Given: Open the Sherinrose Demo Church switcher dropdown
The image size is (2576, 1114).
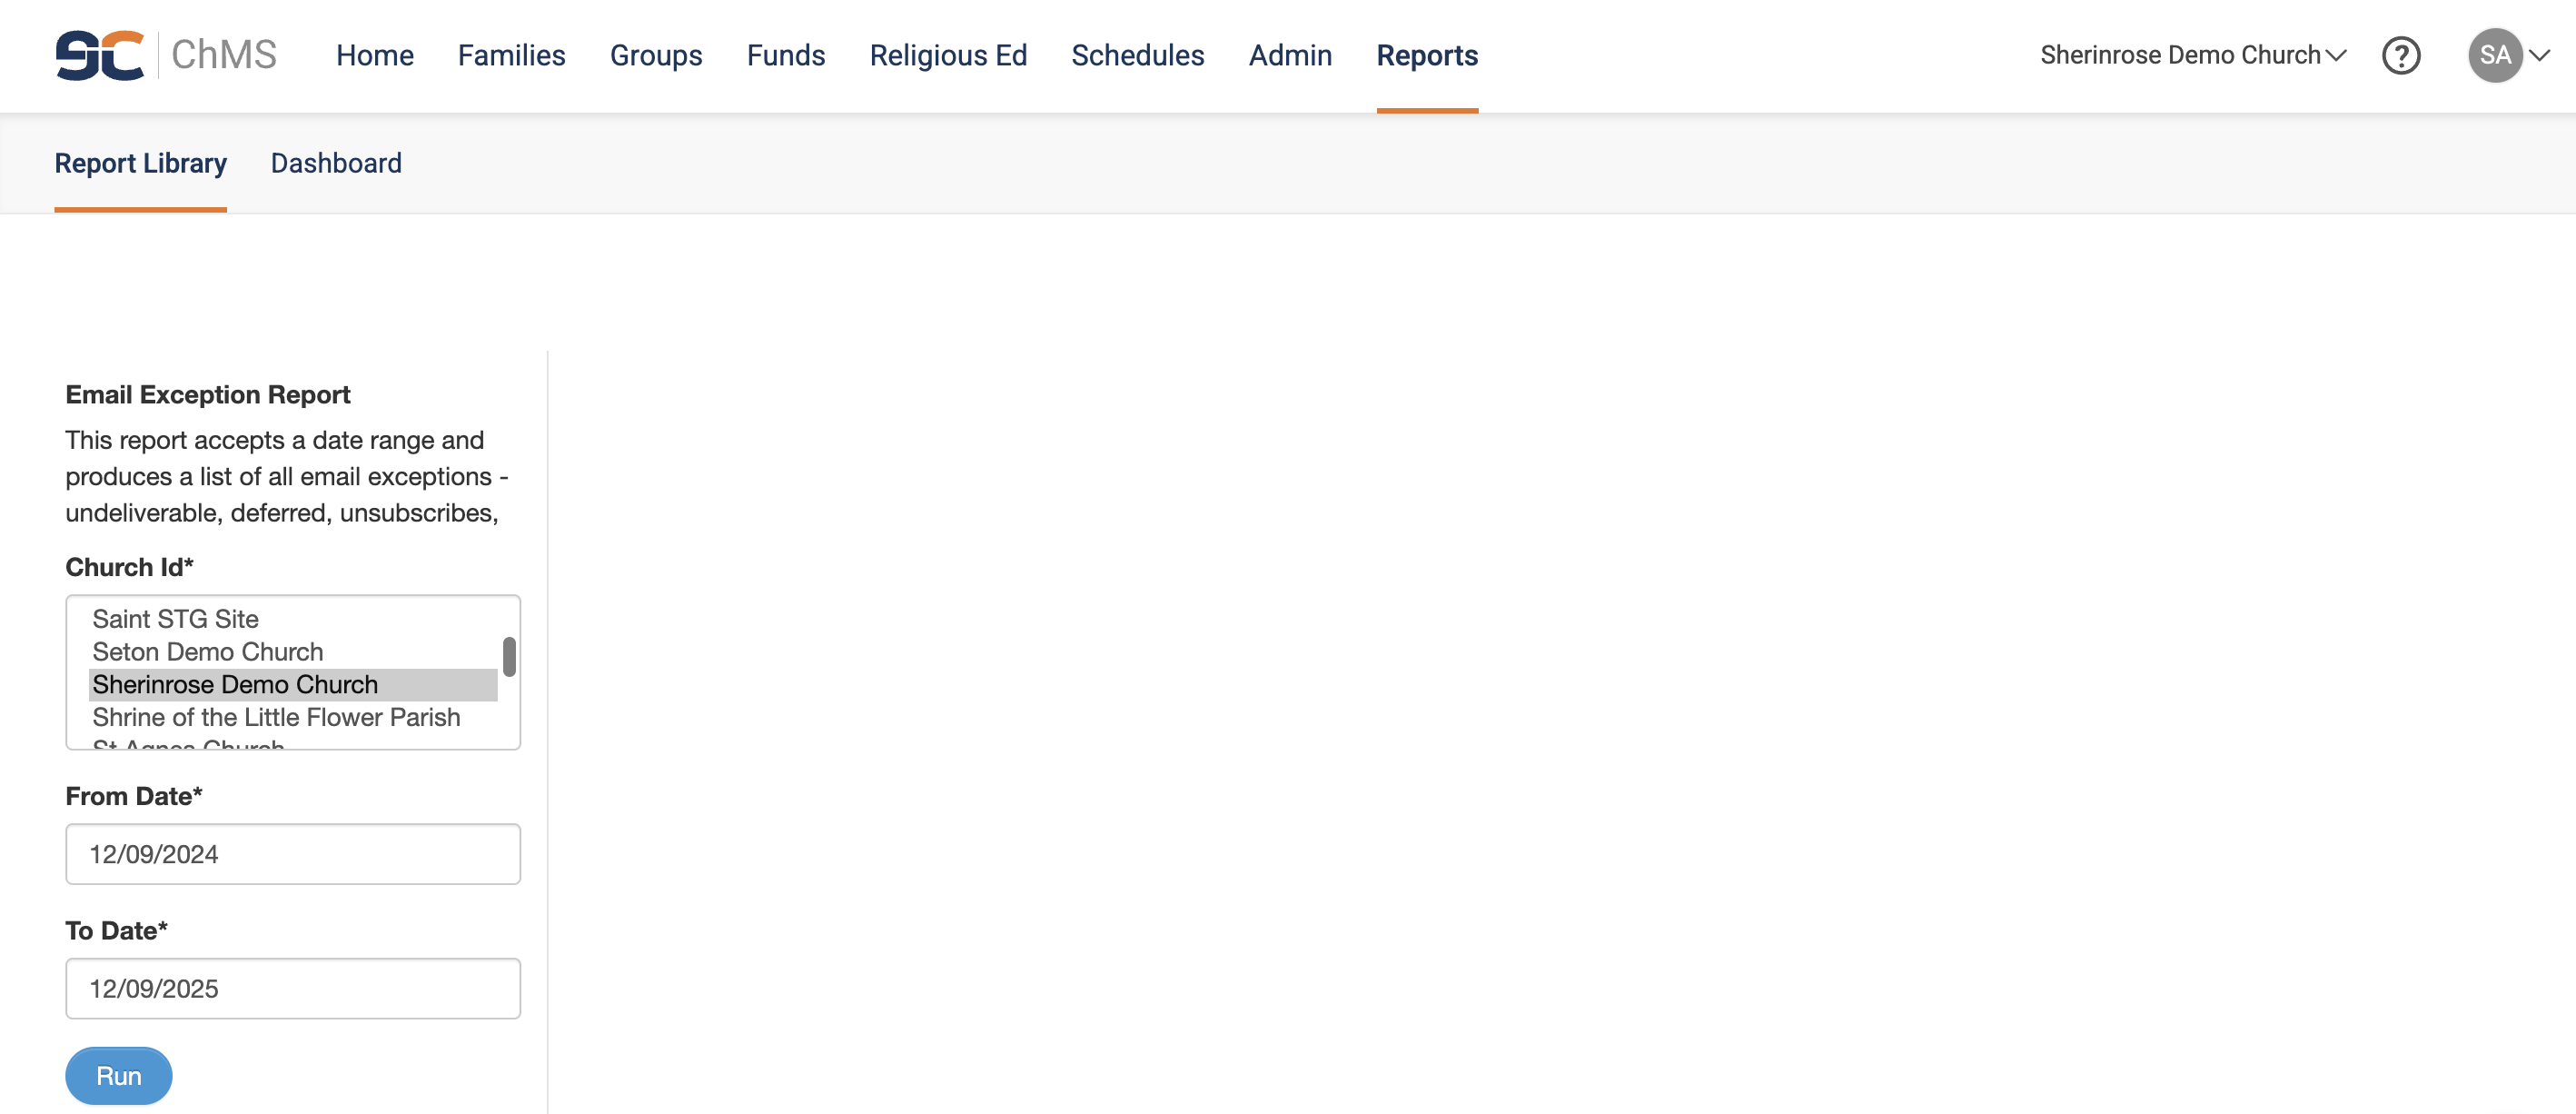Looking at the screenshot, I should [x=2192, y=55].
